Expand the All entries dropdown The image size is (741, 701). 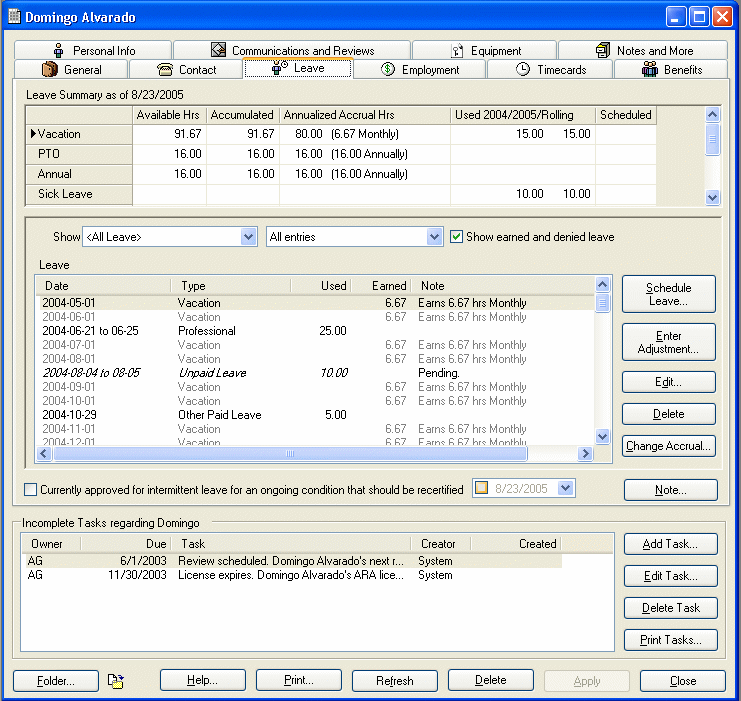click(x=434, y=237)
